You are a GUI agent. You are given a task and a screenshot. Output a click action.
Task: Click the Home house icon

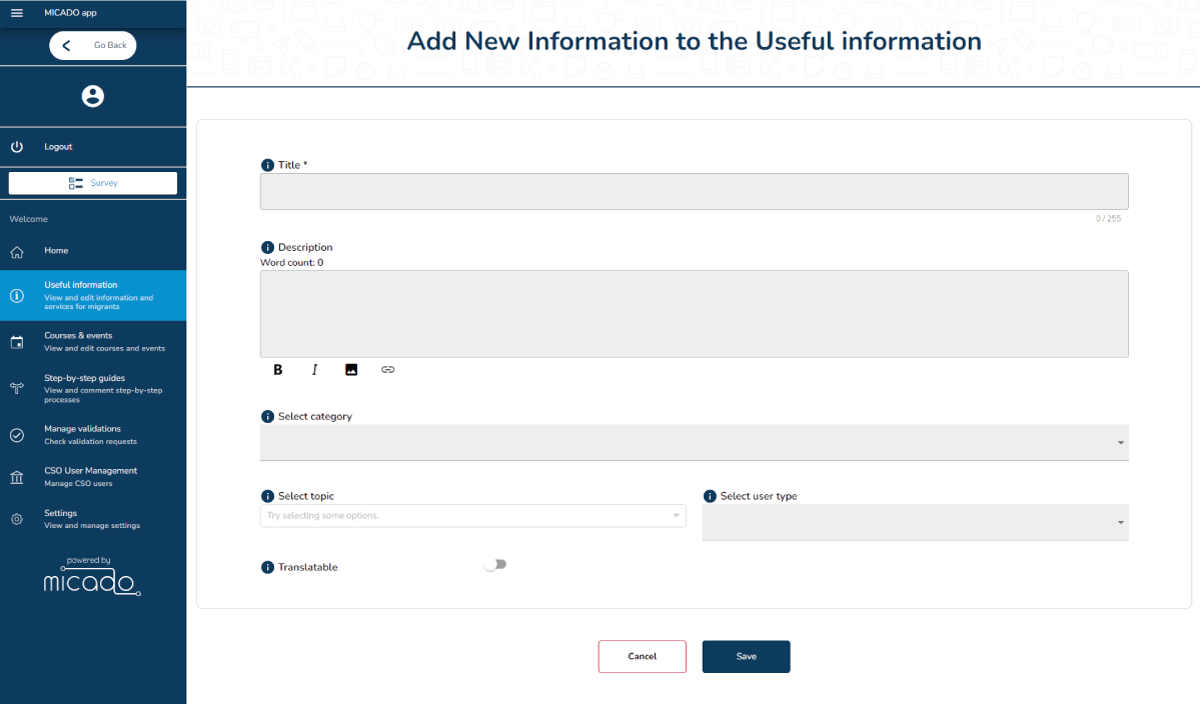[x=16, y=251]
